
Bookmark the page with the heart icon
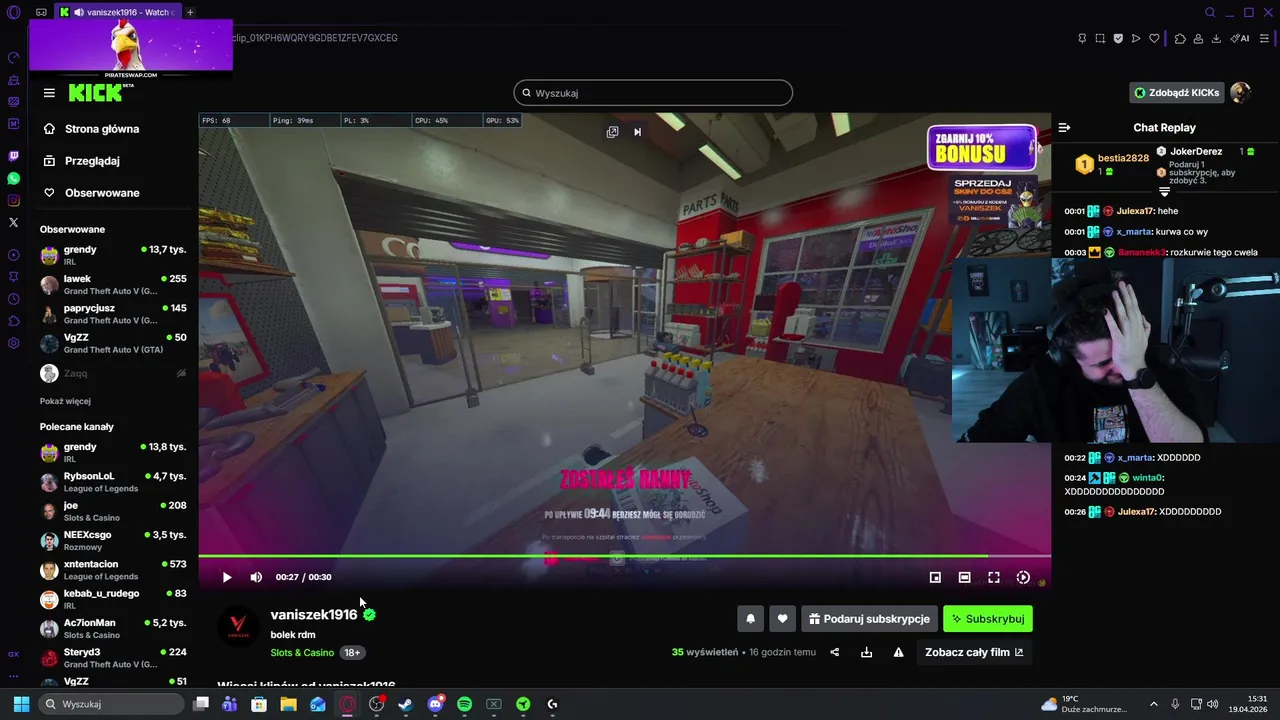pyautogui.click(x=1154, y=38)
